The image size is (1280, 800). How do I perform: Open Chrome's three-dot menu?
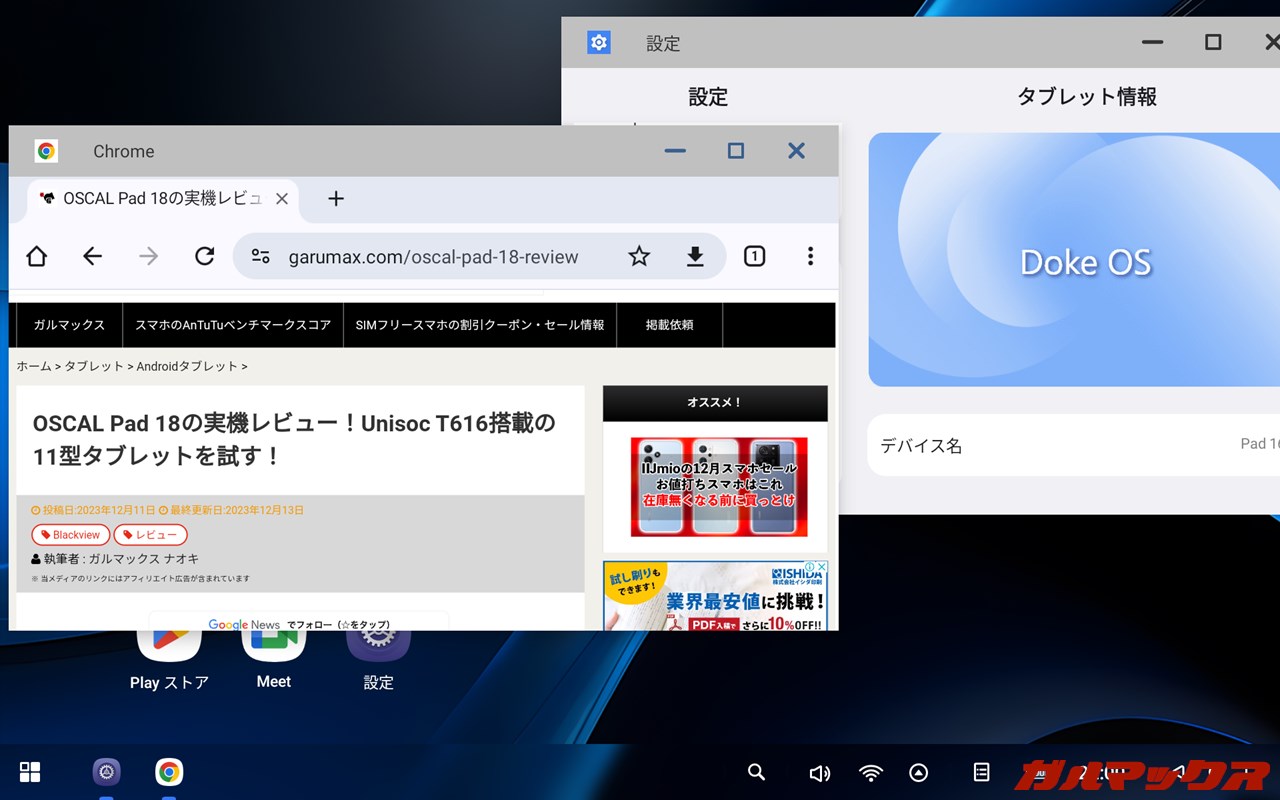coord(810,257)
